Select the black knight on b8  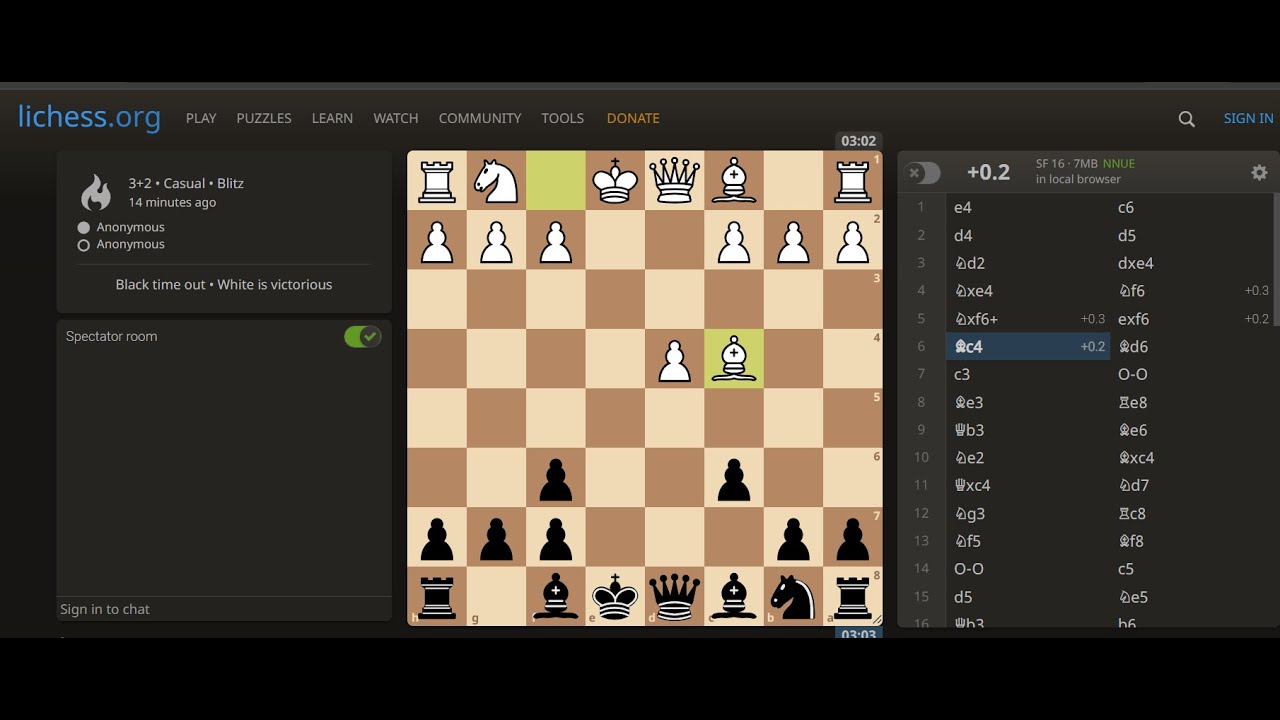pos(794,597)
